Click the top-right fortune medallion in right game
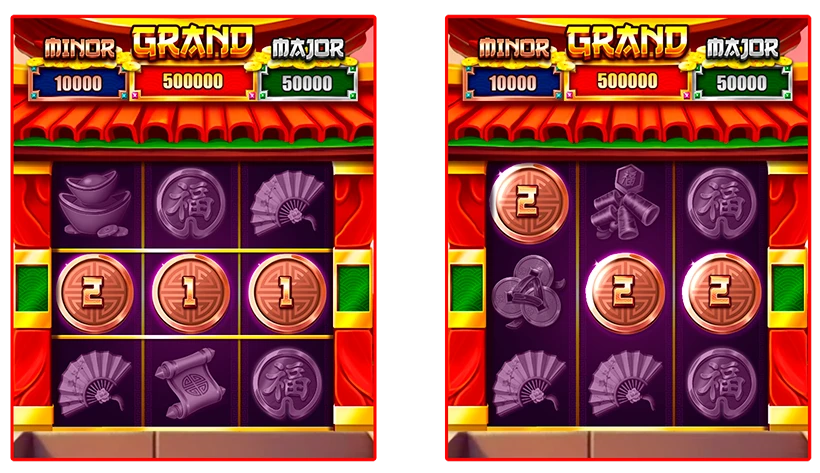Image resolution: width=820 pixels, height=473 pixels. [x=722, y=204]
